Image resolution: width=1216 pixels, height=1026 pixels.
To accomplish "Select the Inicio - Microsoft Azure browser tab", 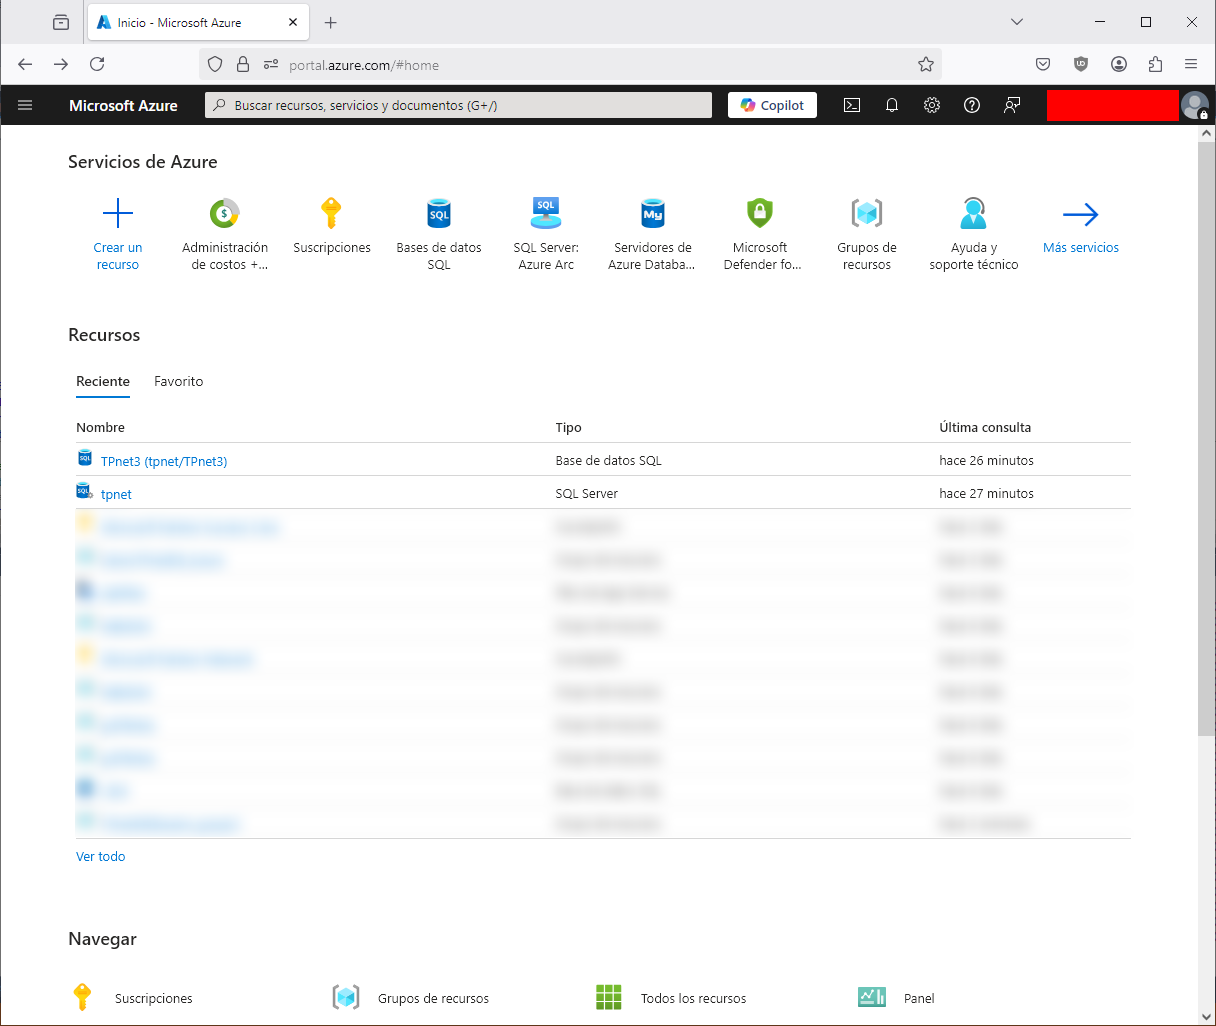I will [199, 22].
